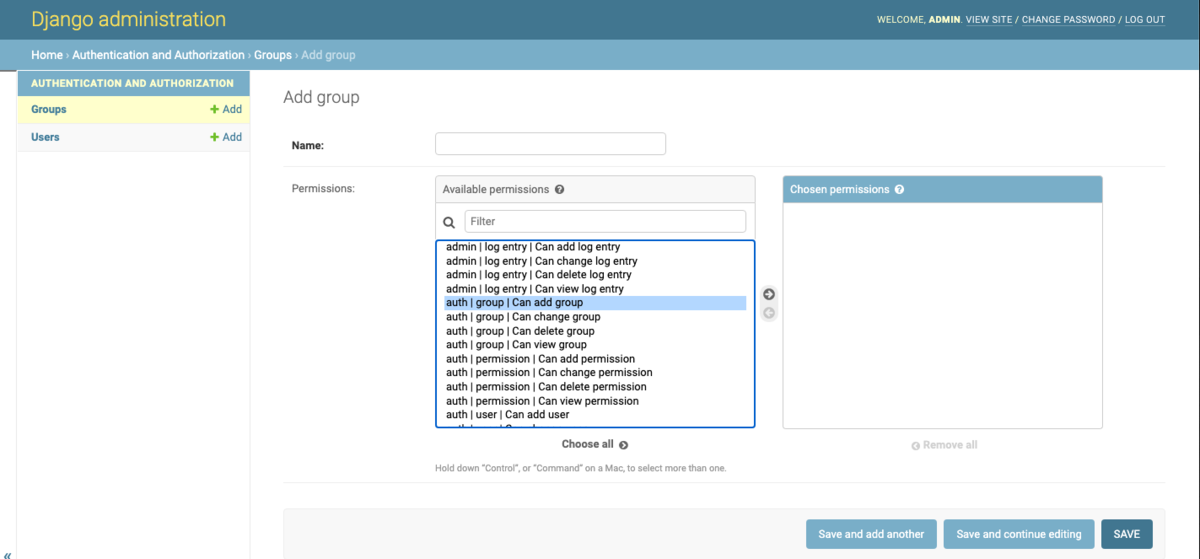Click CHANGE PASSWORD link
This screenshot has width=1200, height=559.
[x=1068, y=20]
